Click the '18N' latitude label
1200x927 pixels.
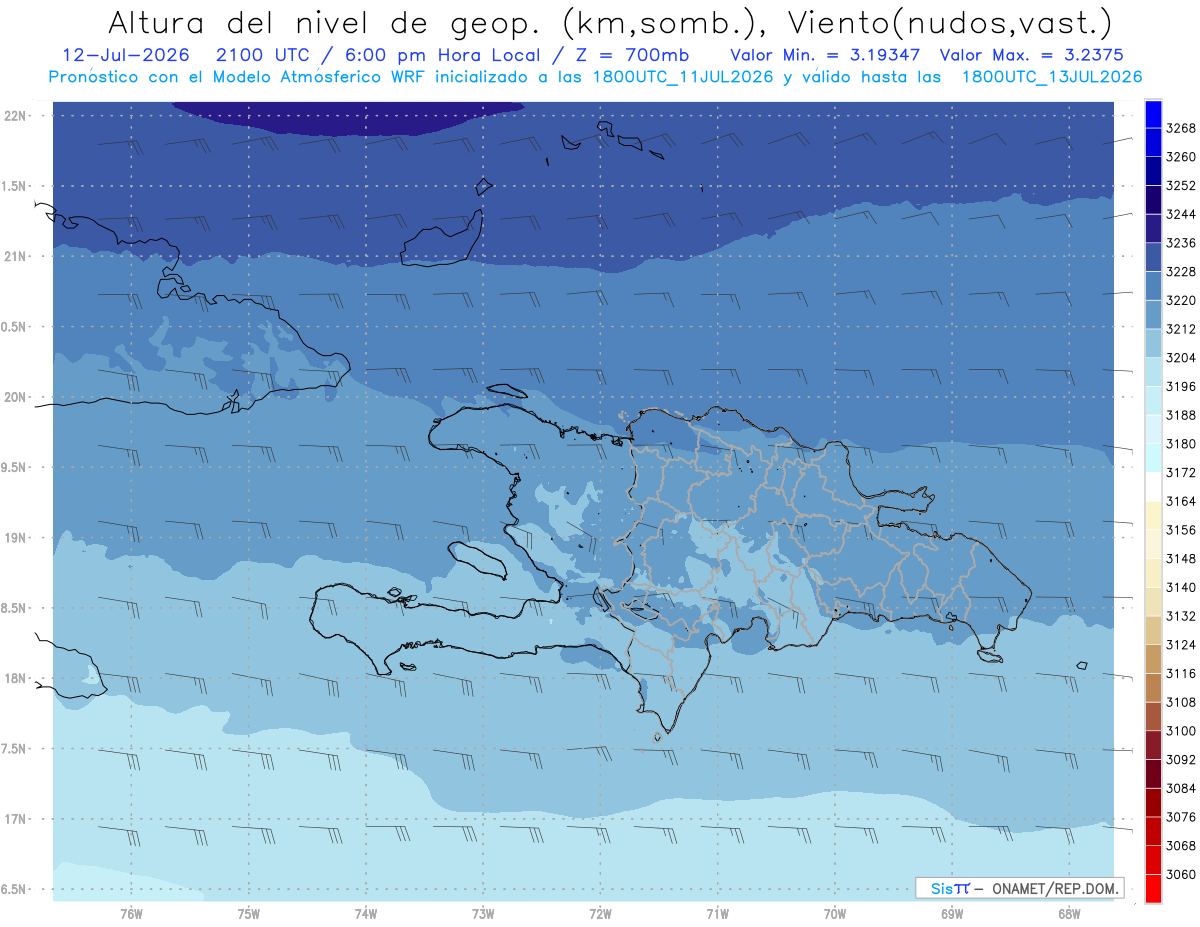tap(14, 678)
